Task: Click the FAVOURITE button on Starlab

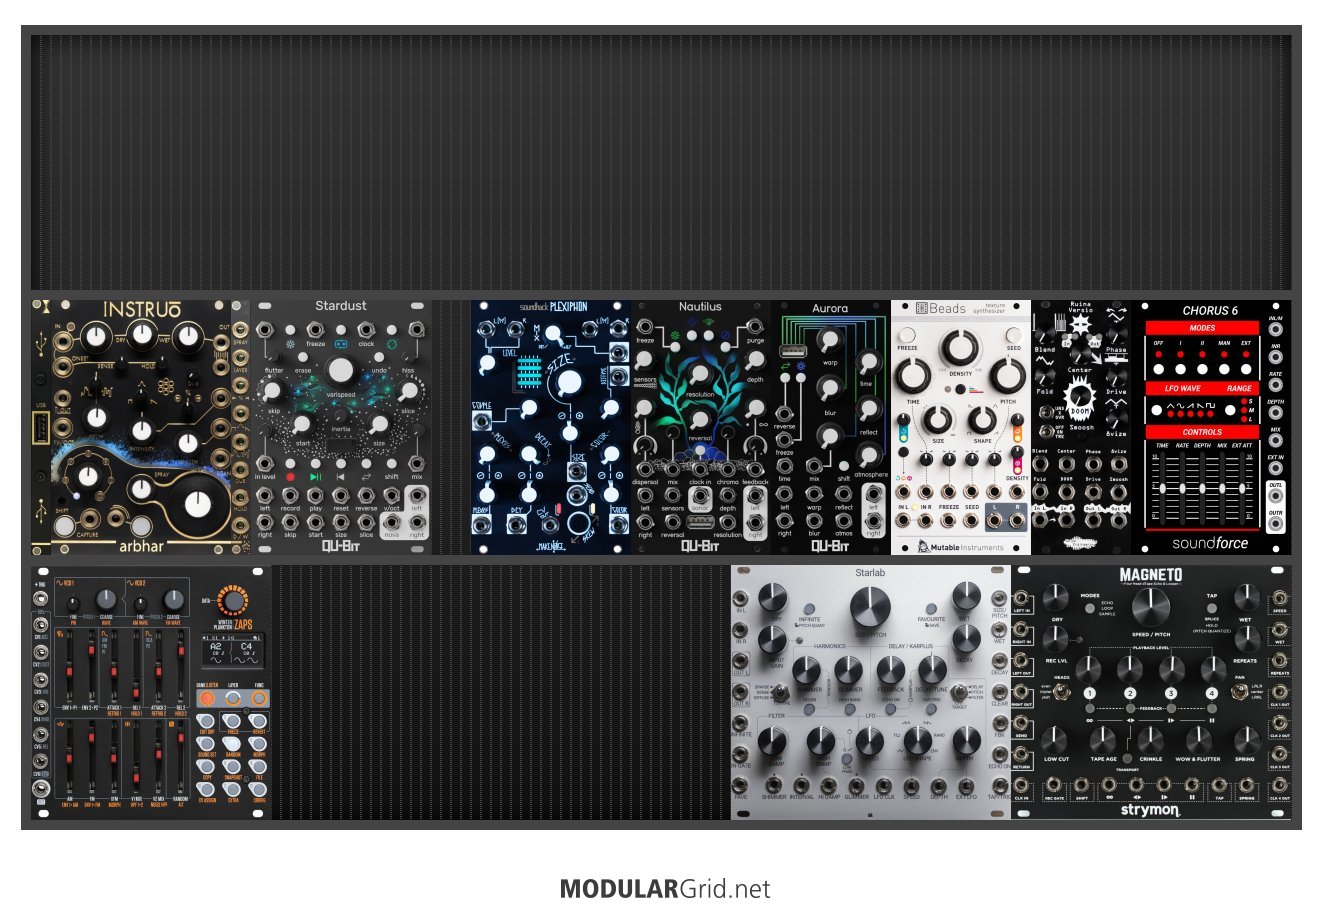Action: [931, 609]
